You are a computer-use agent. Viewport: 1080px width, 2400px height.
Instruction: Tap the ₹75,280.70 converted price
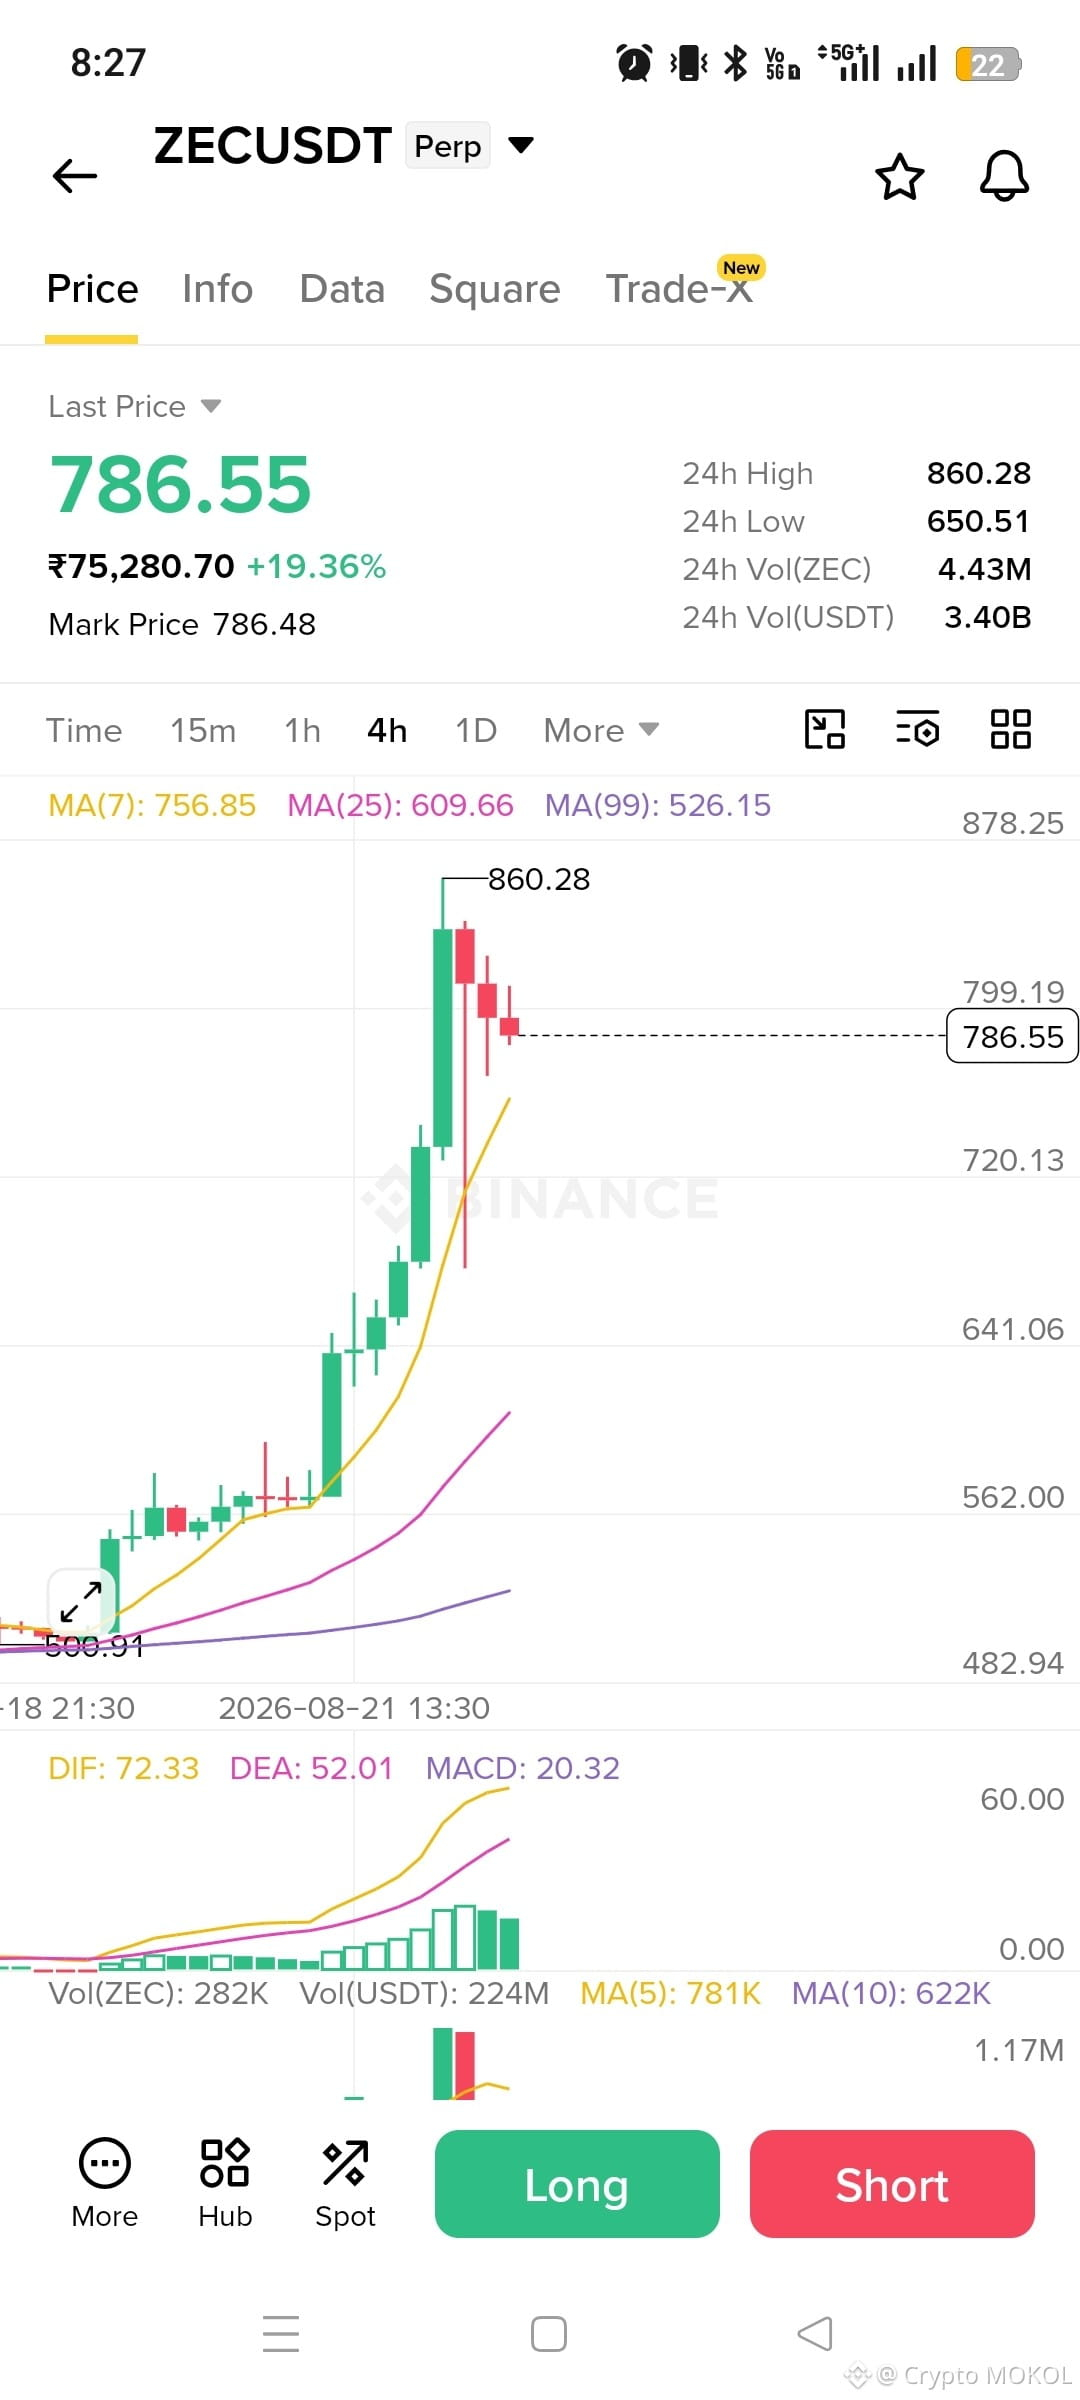pos(141,566)
